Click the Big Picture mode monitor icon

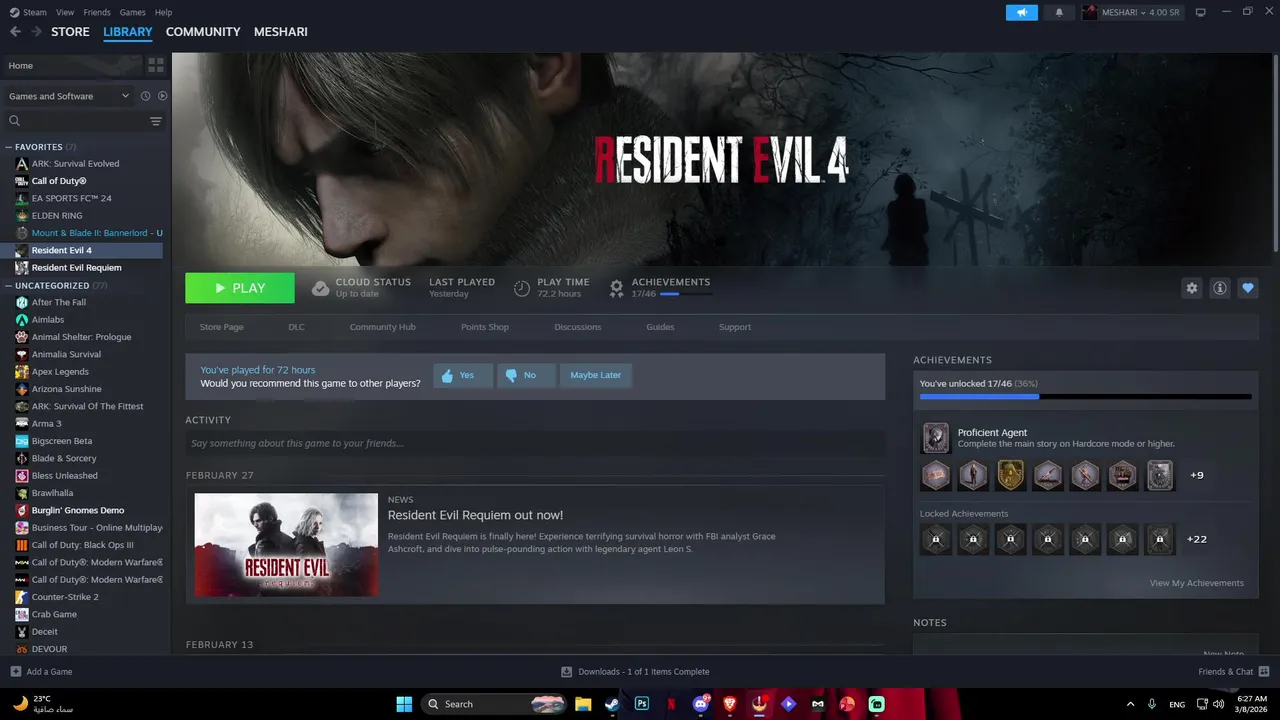[1200, 12]
